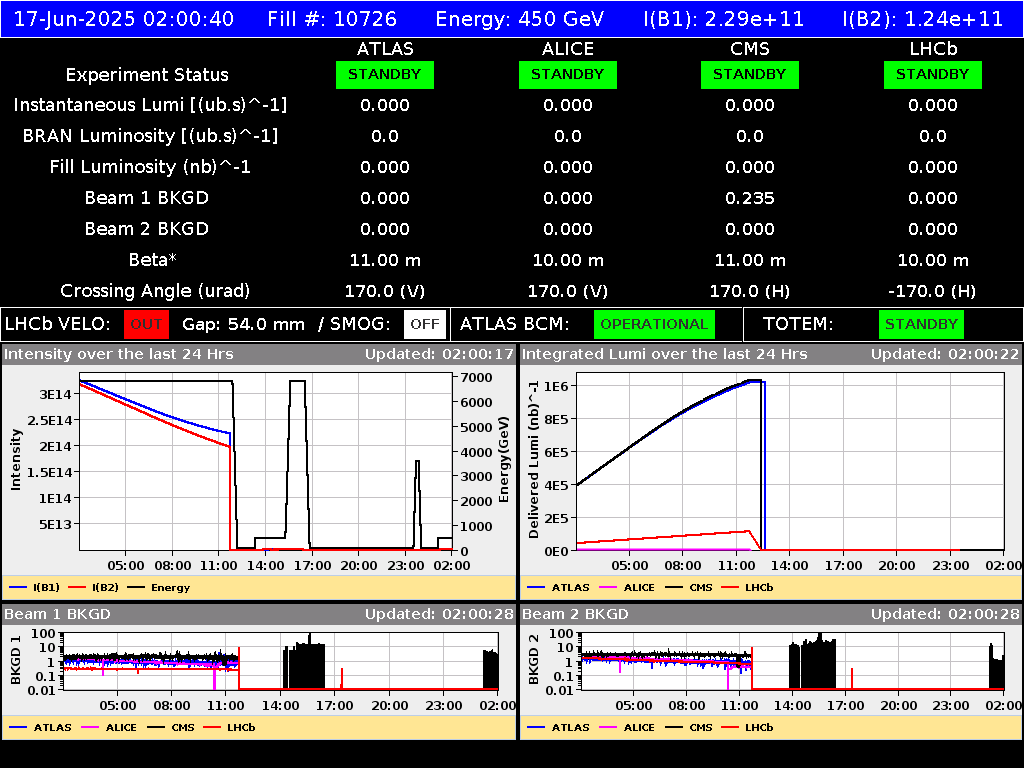Click ALICE Beta* value 10.00 m

tap(568, 260)
